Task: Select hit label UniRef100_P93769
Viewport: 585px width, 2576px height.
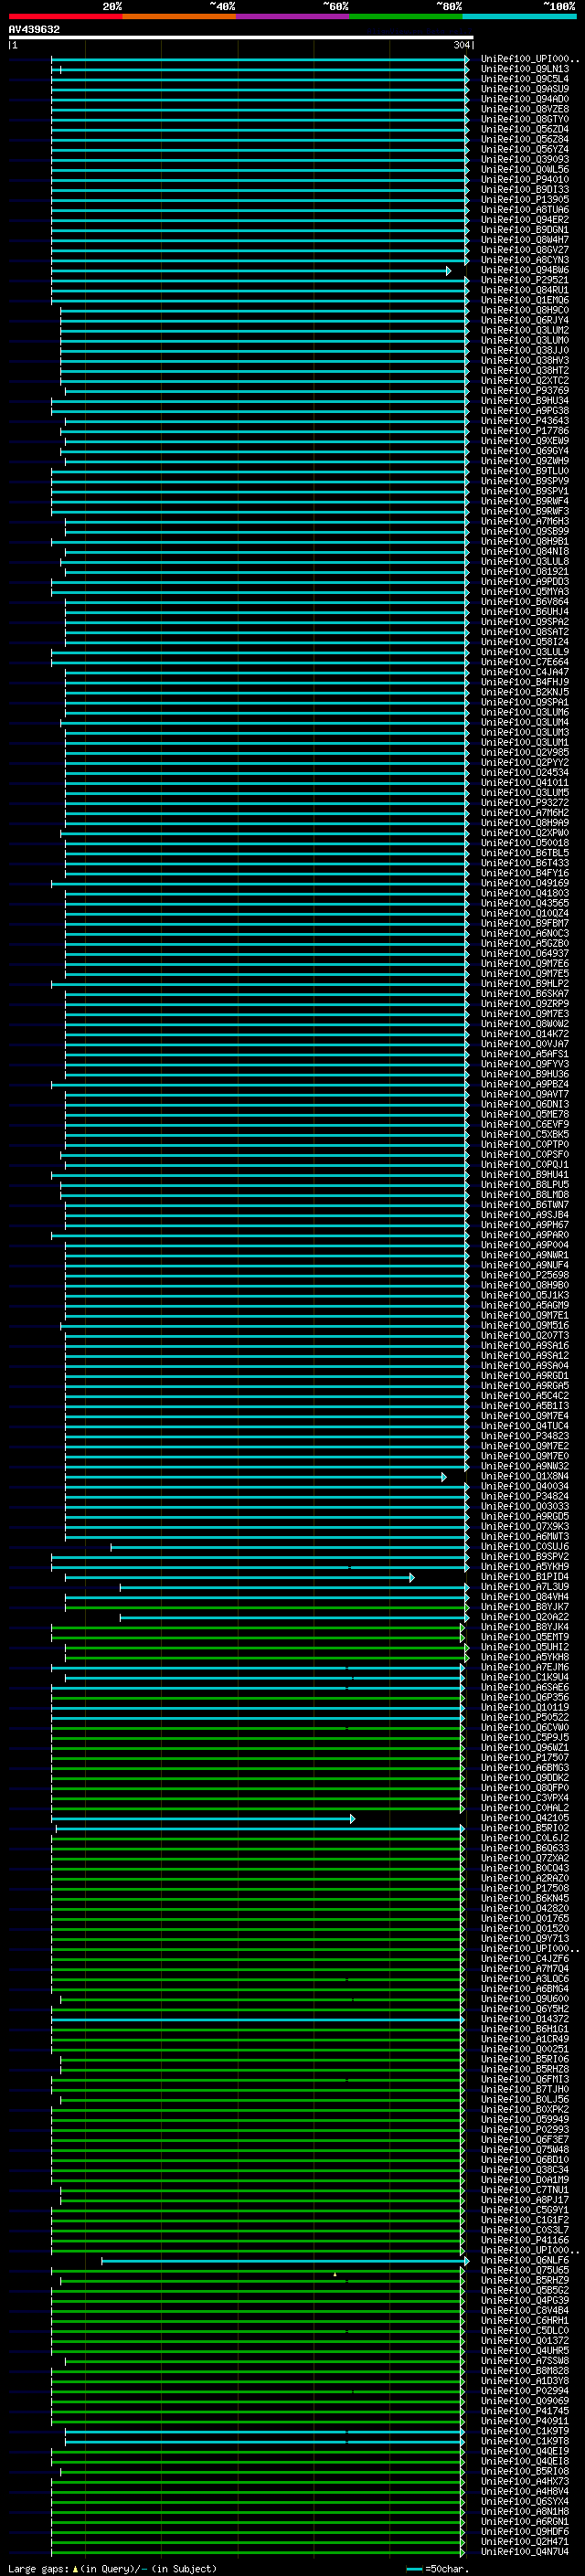Action: tap(525, 391)
